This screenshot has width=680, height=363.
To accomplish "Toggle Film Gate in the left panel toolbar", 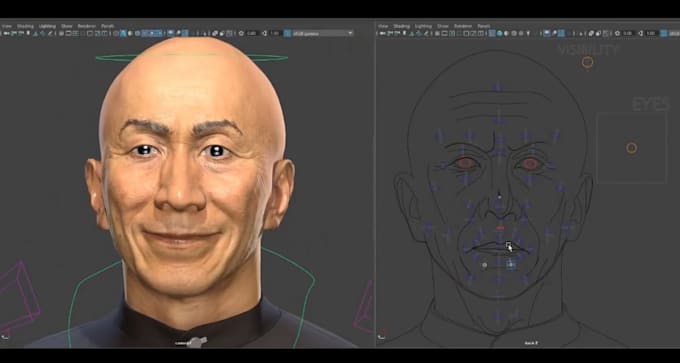I will click(x=68, y=33).
